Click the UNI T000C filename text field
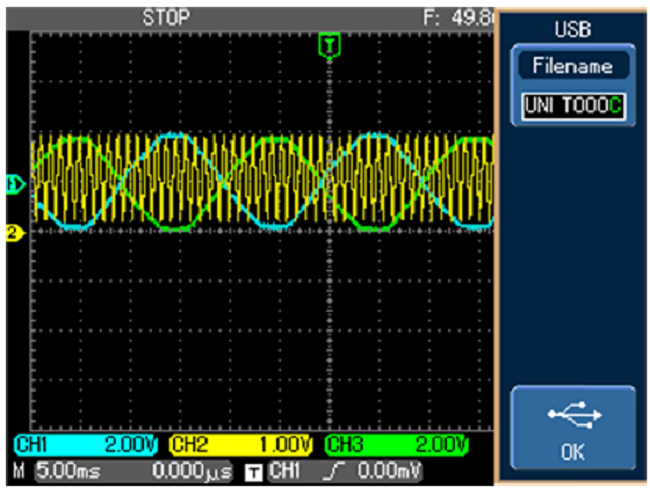 pyautogui.click(x=571, y=107)
